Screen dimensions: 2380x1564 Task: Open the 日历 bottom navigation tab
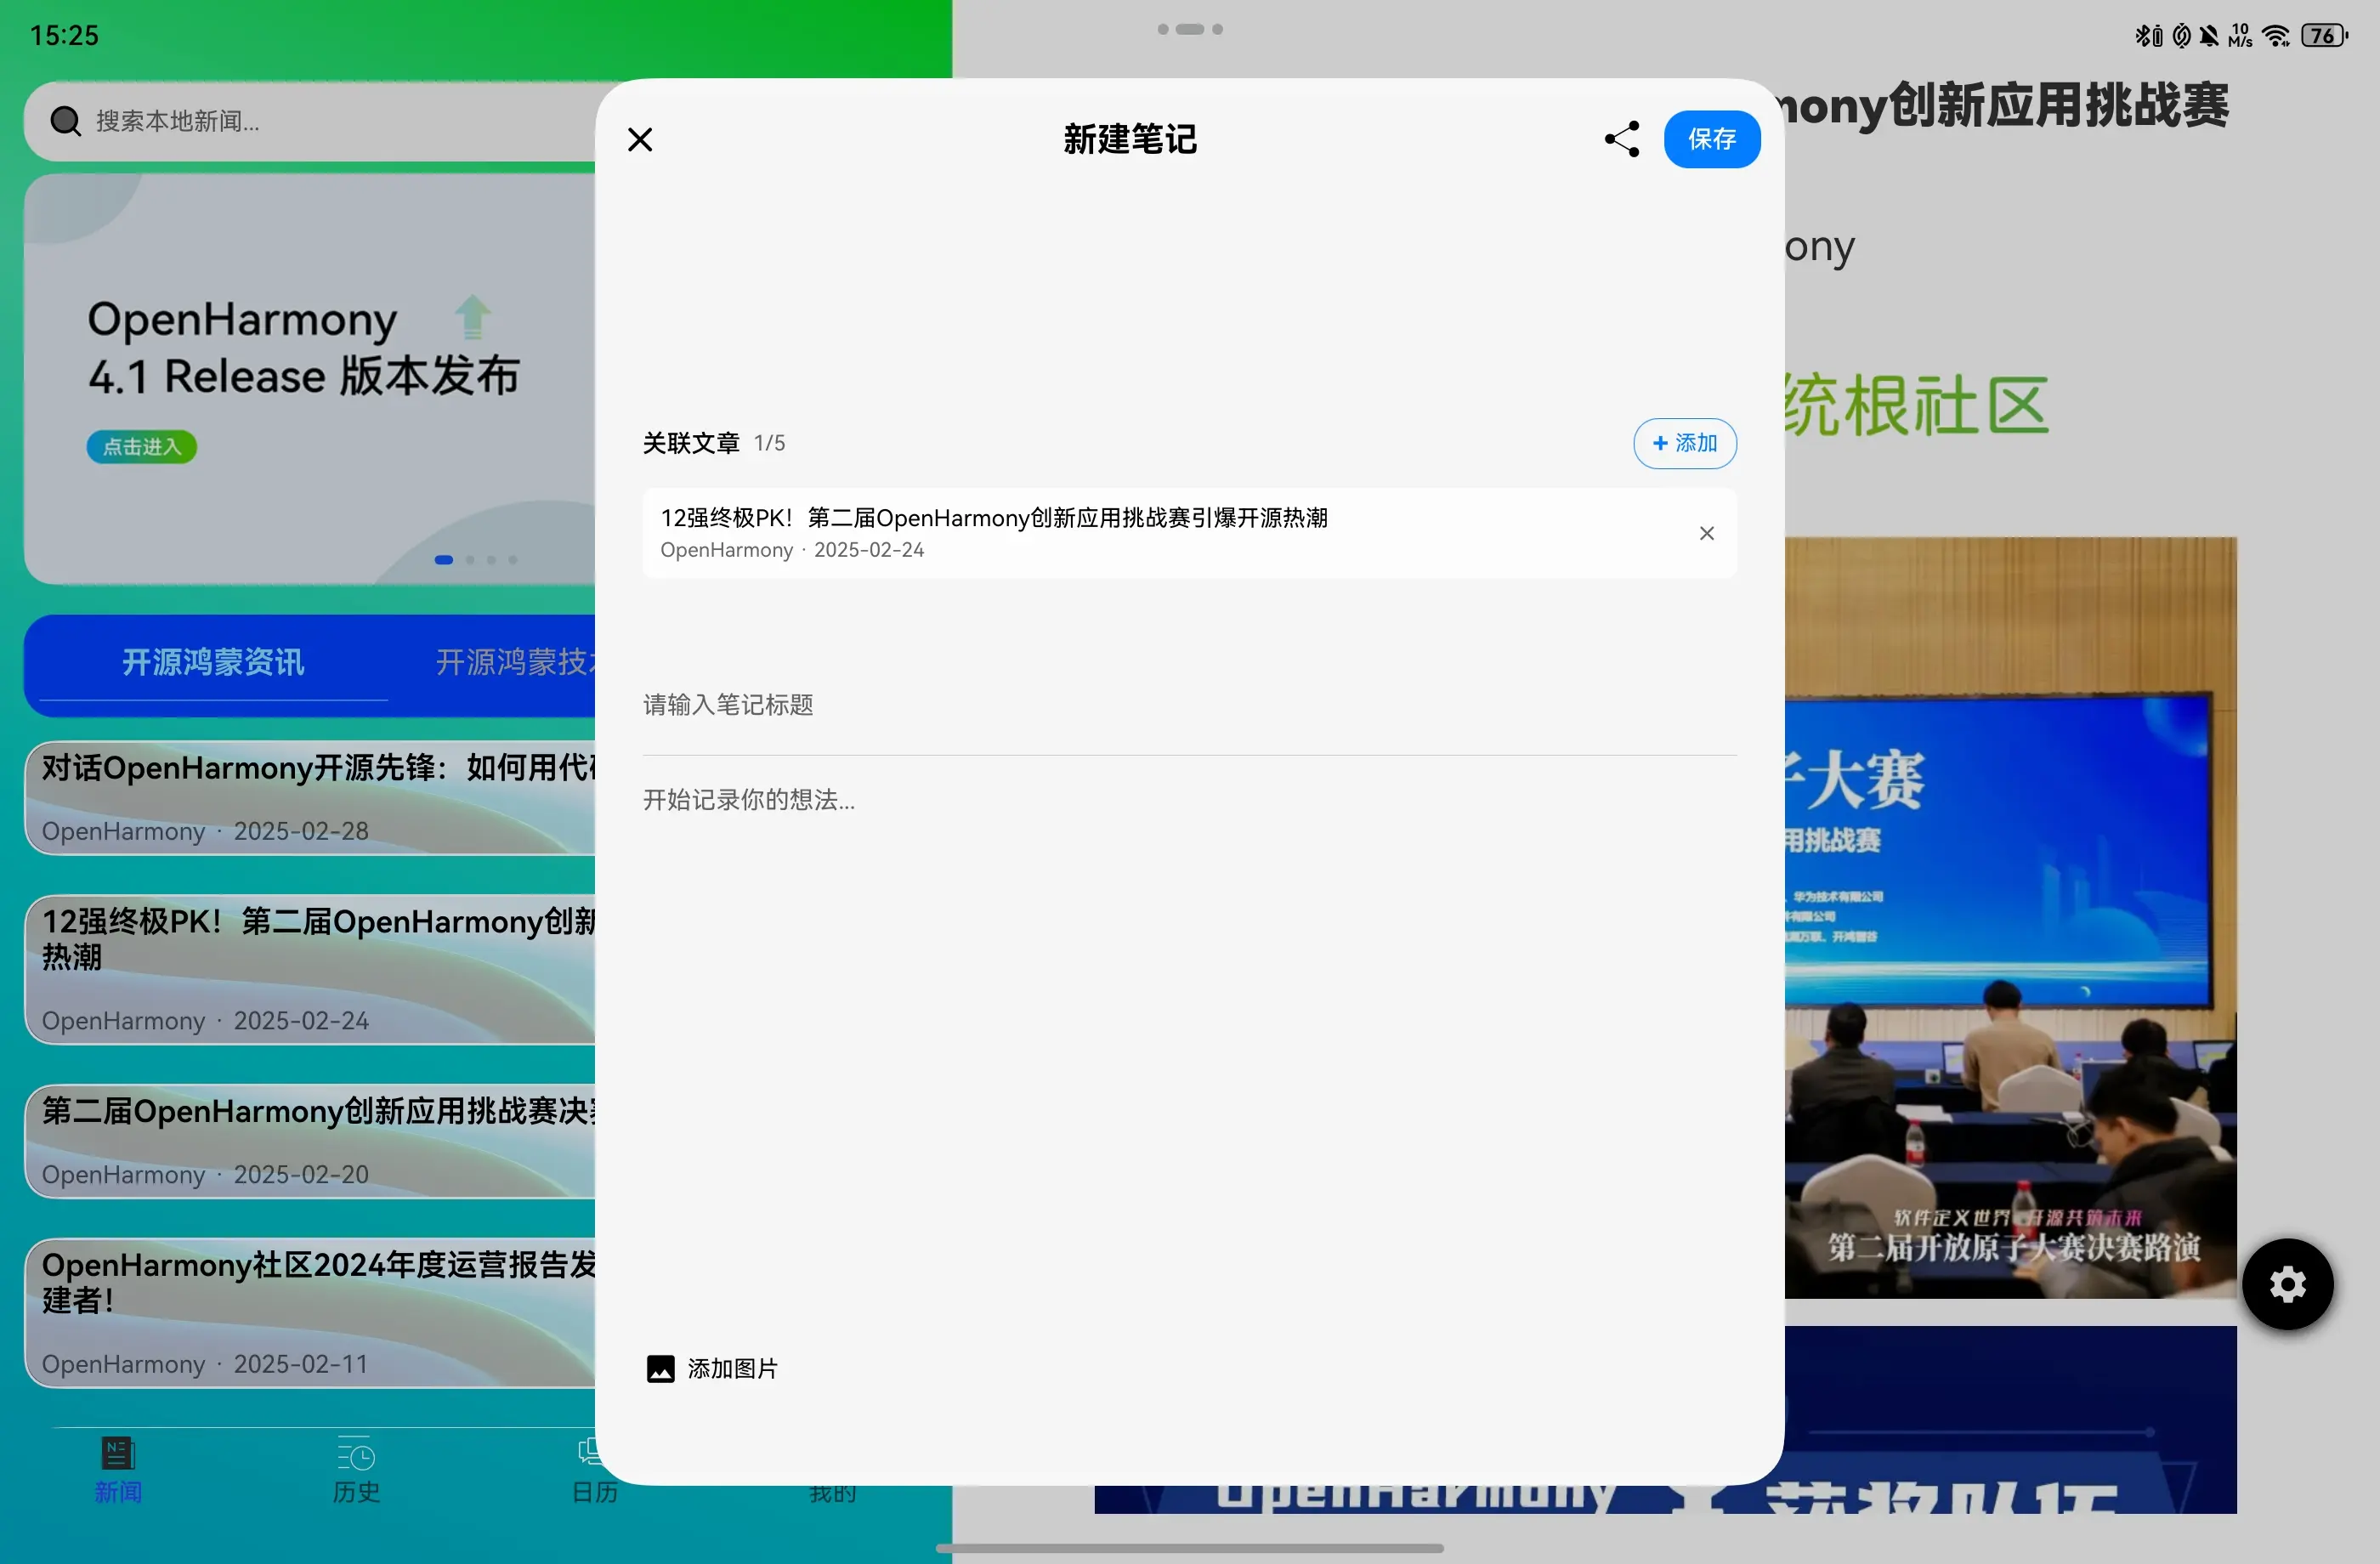tap(594, 1490)
